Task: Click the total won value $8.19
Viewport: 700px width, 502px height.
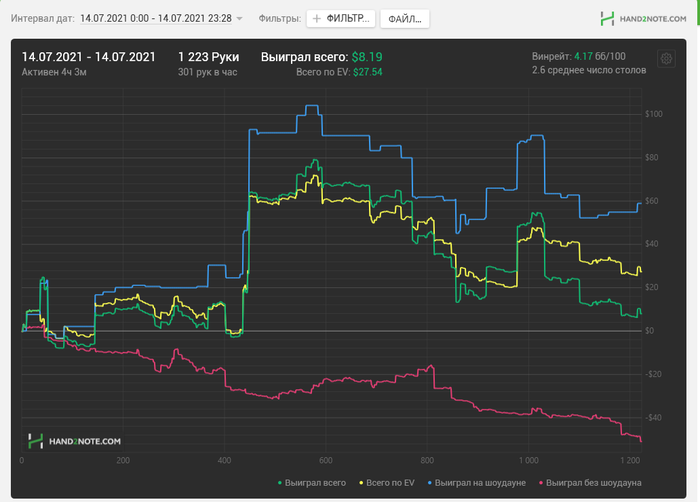Action: click(x=367, y=57)
